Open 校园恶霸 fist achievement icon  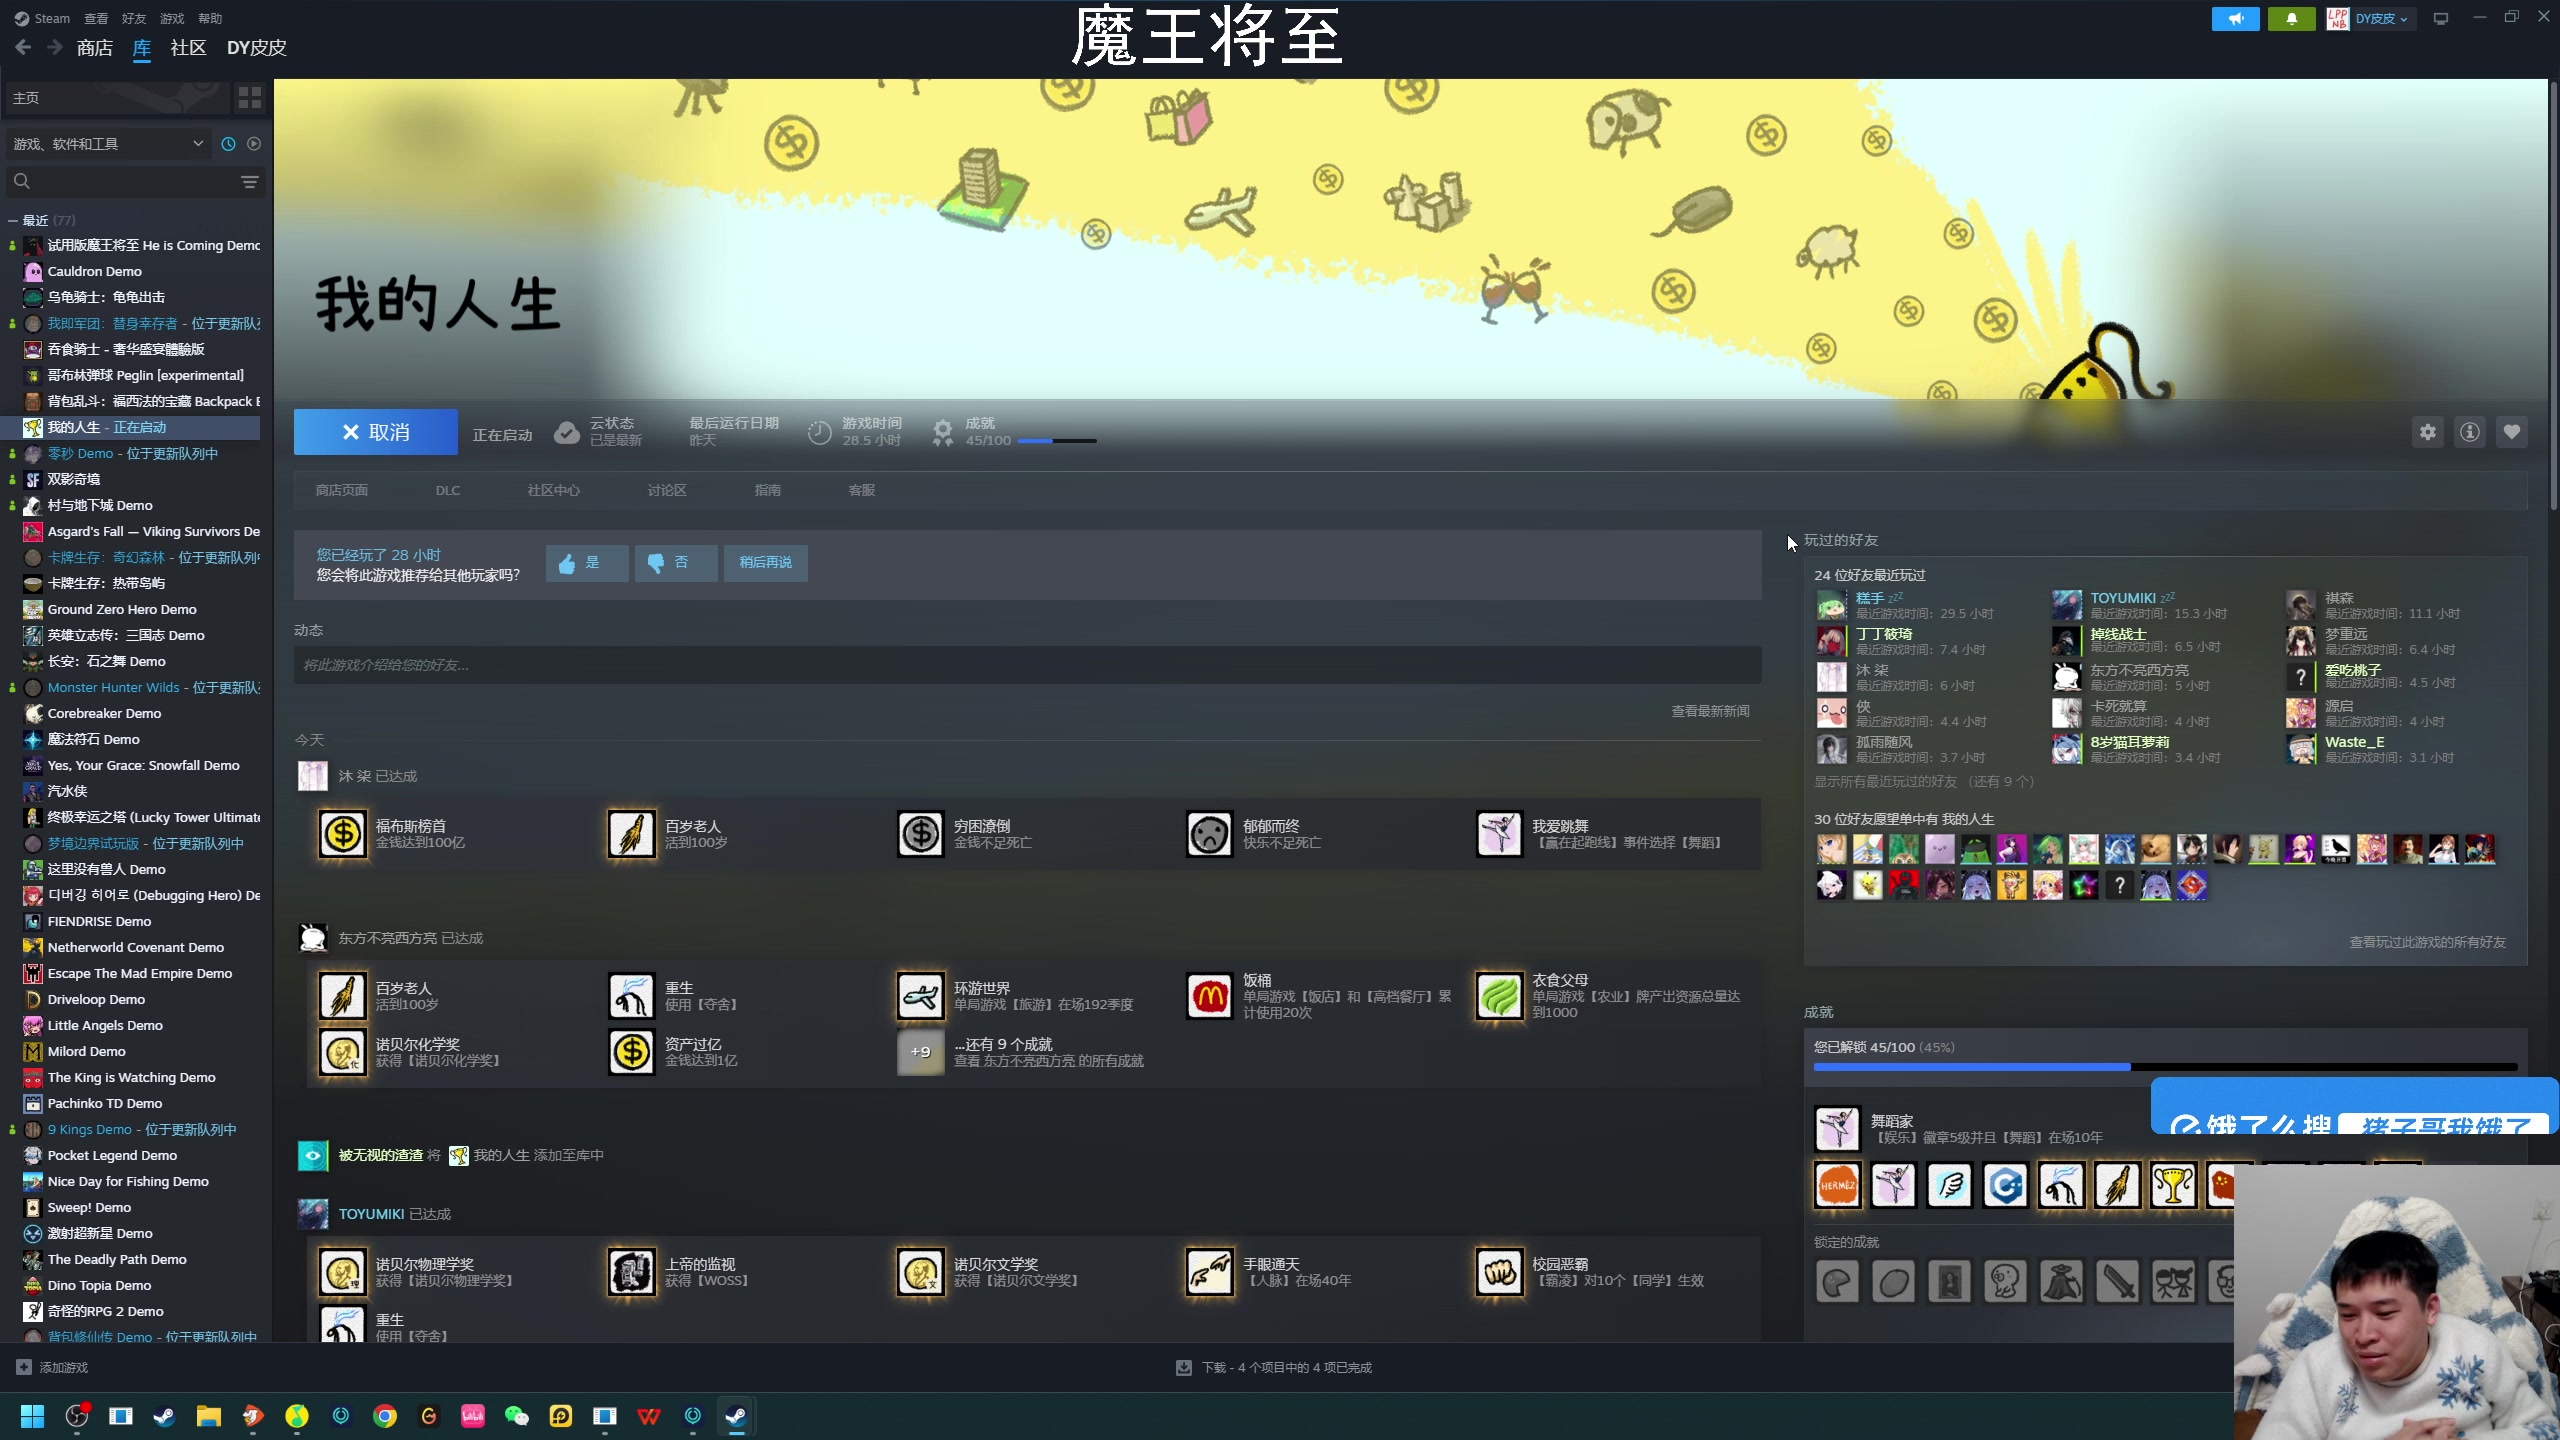[x=1500, y=1272]
